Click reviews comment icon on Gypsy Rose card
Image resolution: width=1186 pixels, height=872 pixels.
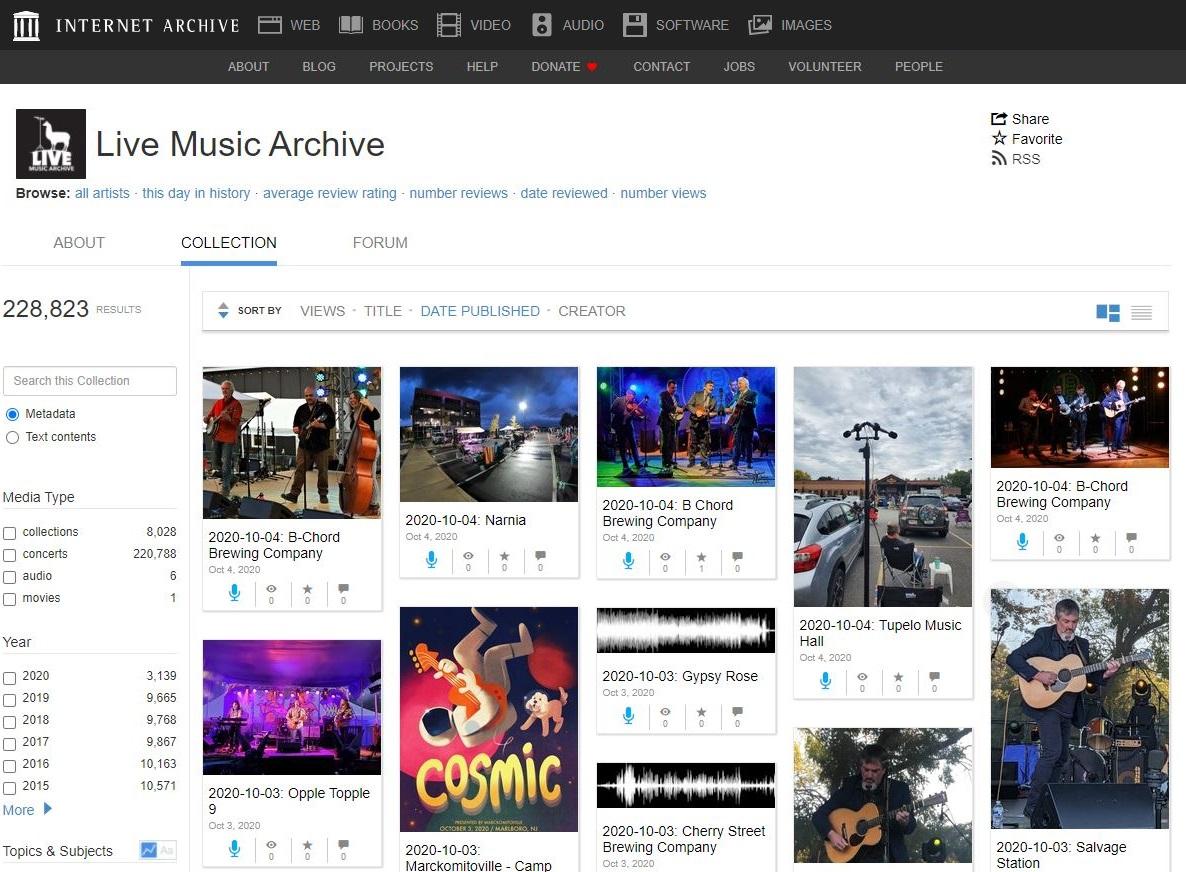pyautogui.click(x=737, y=712)
